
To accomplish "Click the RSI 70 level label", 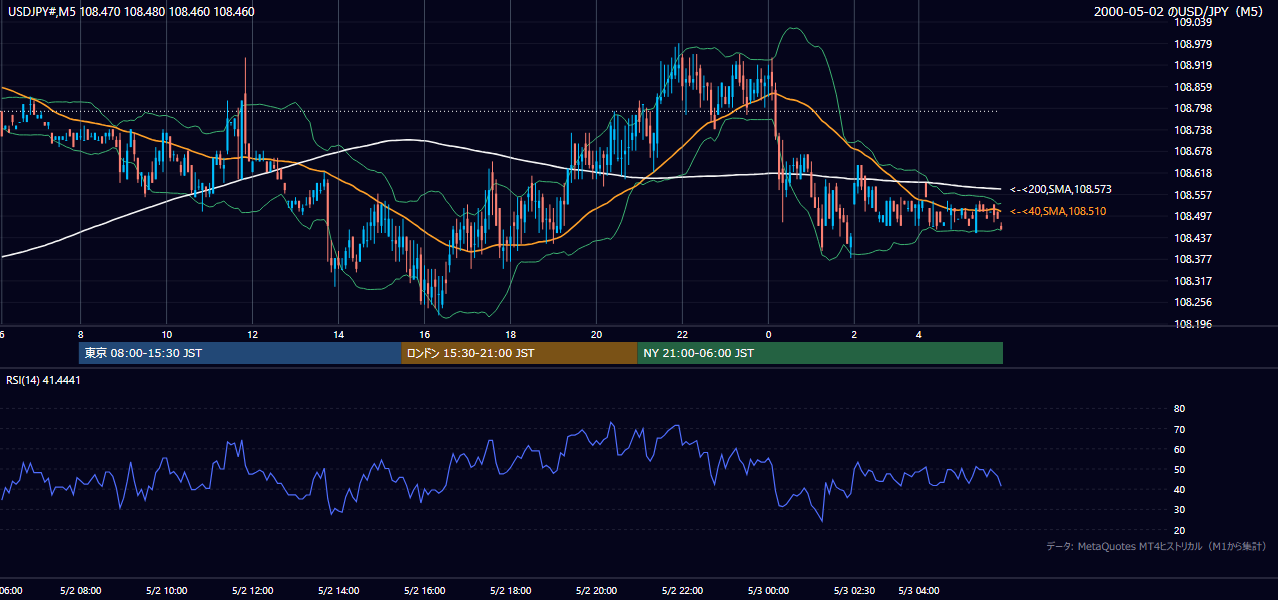I will click(1179, 429).
